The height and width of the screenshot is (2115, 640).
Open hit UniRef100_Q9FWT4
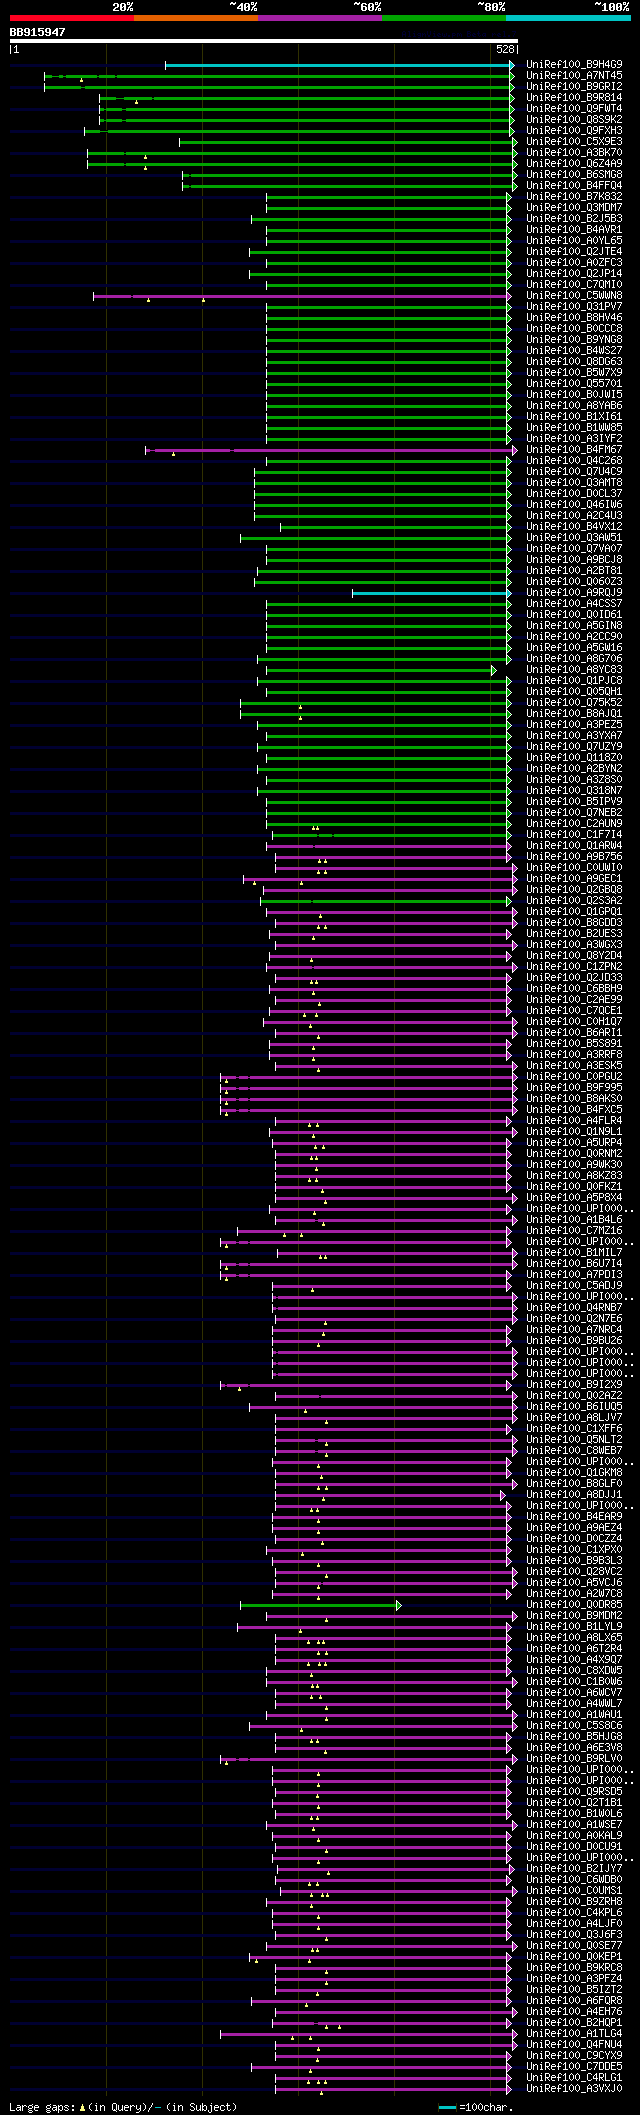(574, 109)
